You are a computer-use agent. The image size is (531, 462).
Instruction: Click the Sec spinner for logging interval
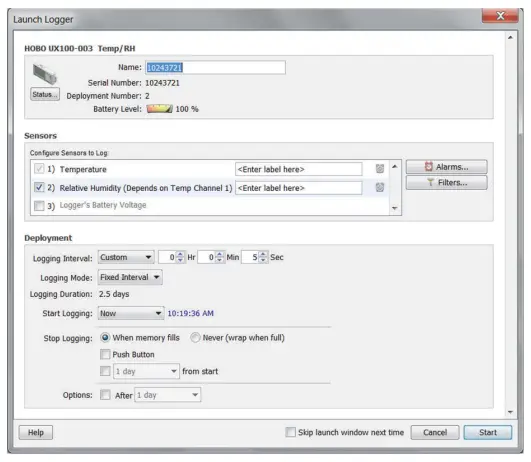263,257
